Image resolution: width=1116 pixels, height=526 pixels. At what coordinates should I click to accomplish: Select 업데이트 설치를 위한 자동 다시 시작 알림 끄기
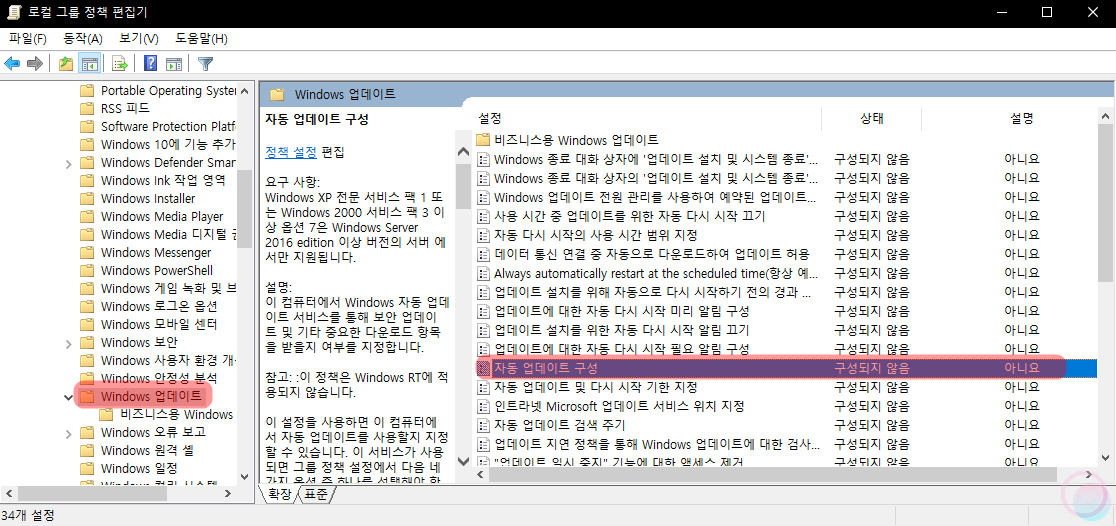785,330
